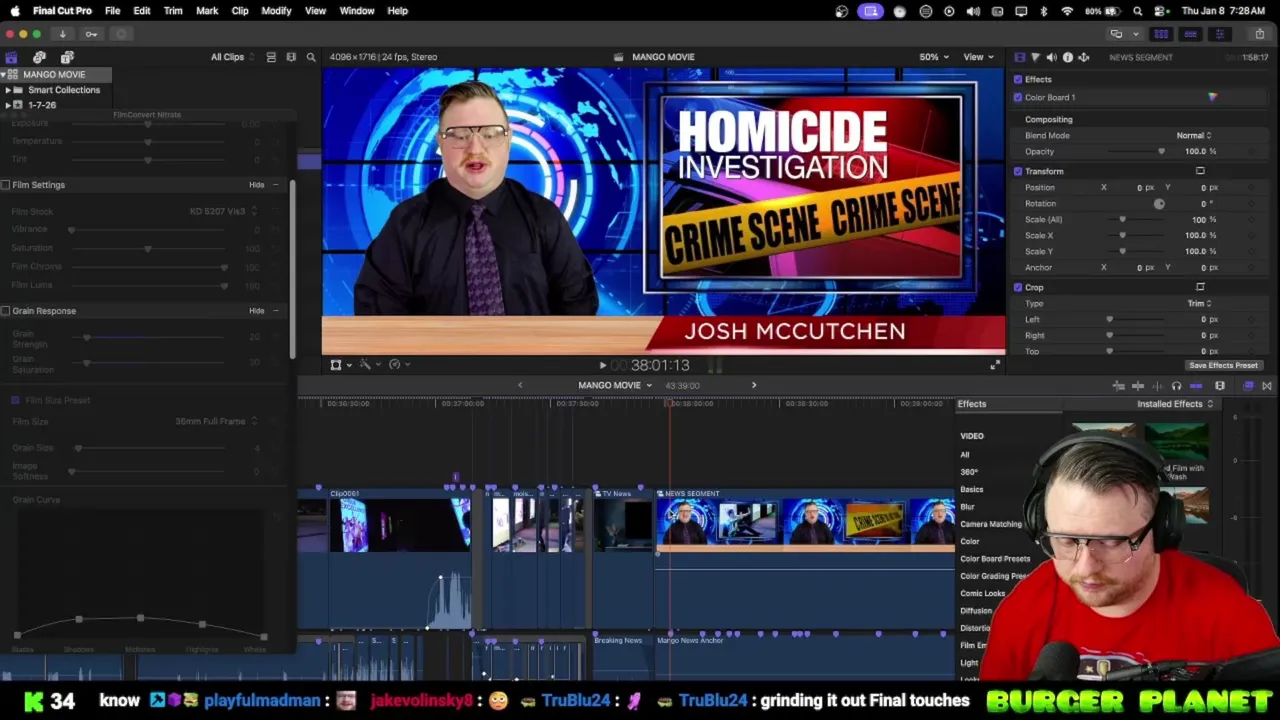The width and height of the screenshot is (1280, 720).
Task: Show the Color inspector tab icon
Action: (1035, 57)
